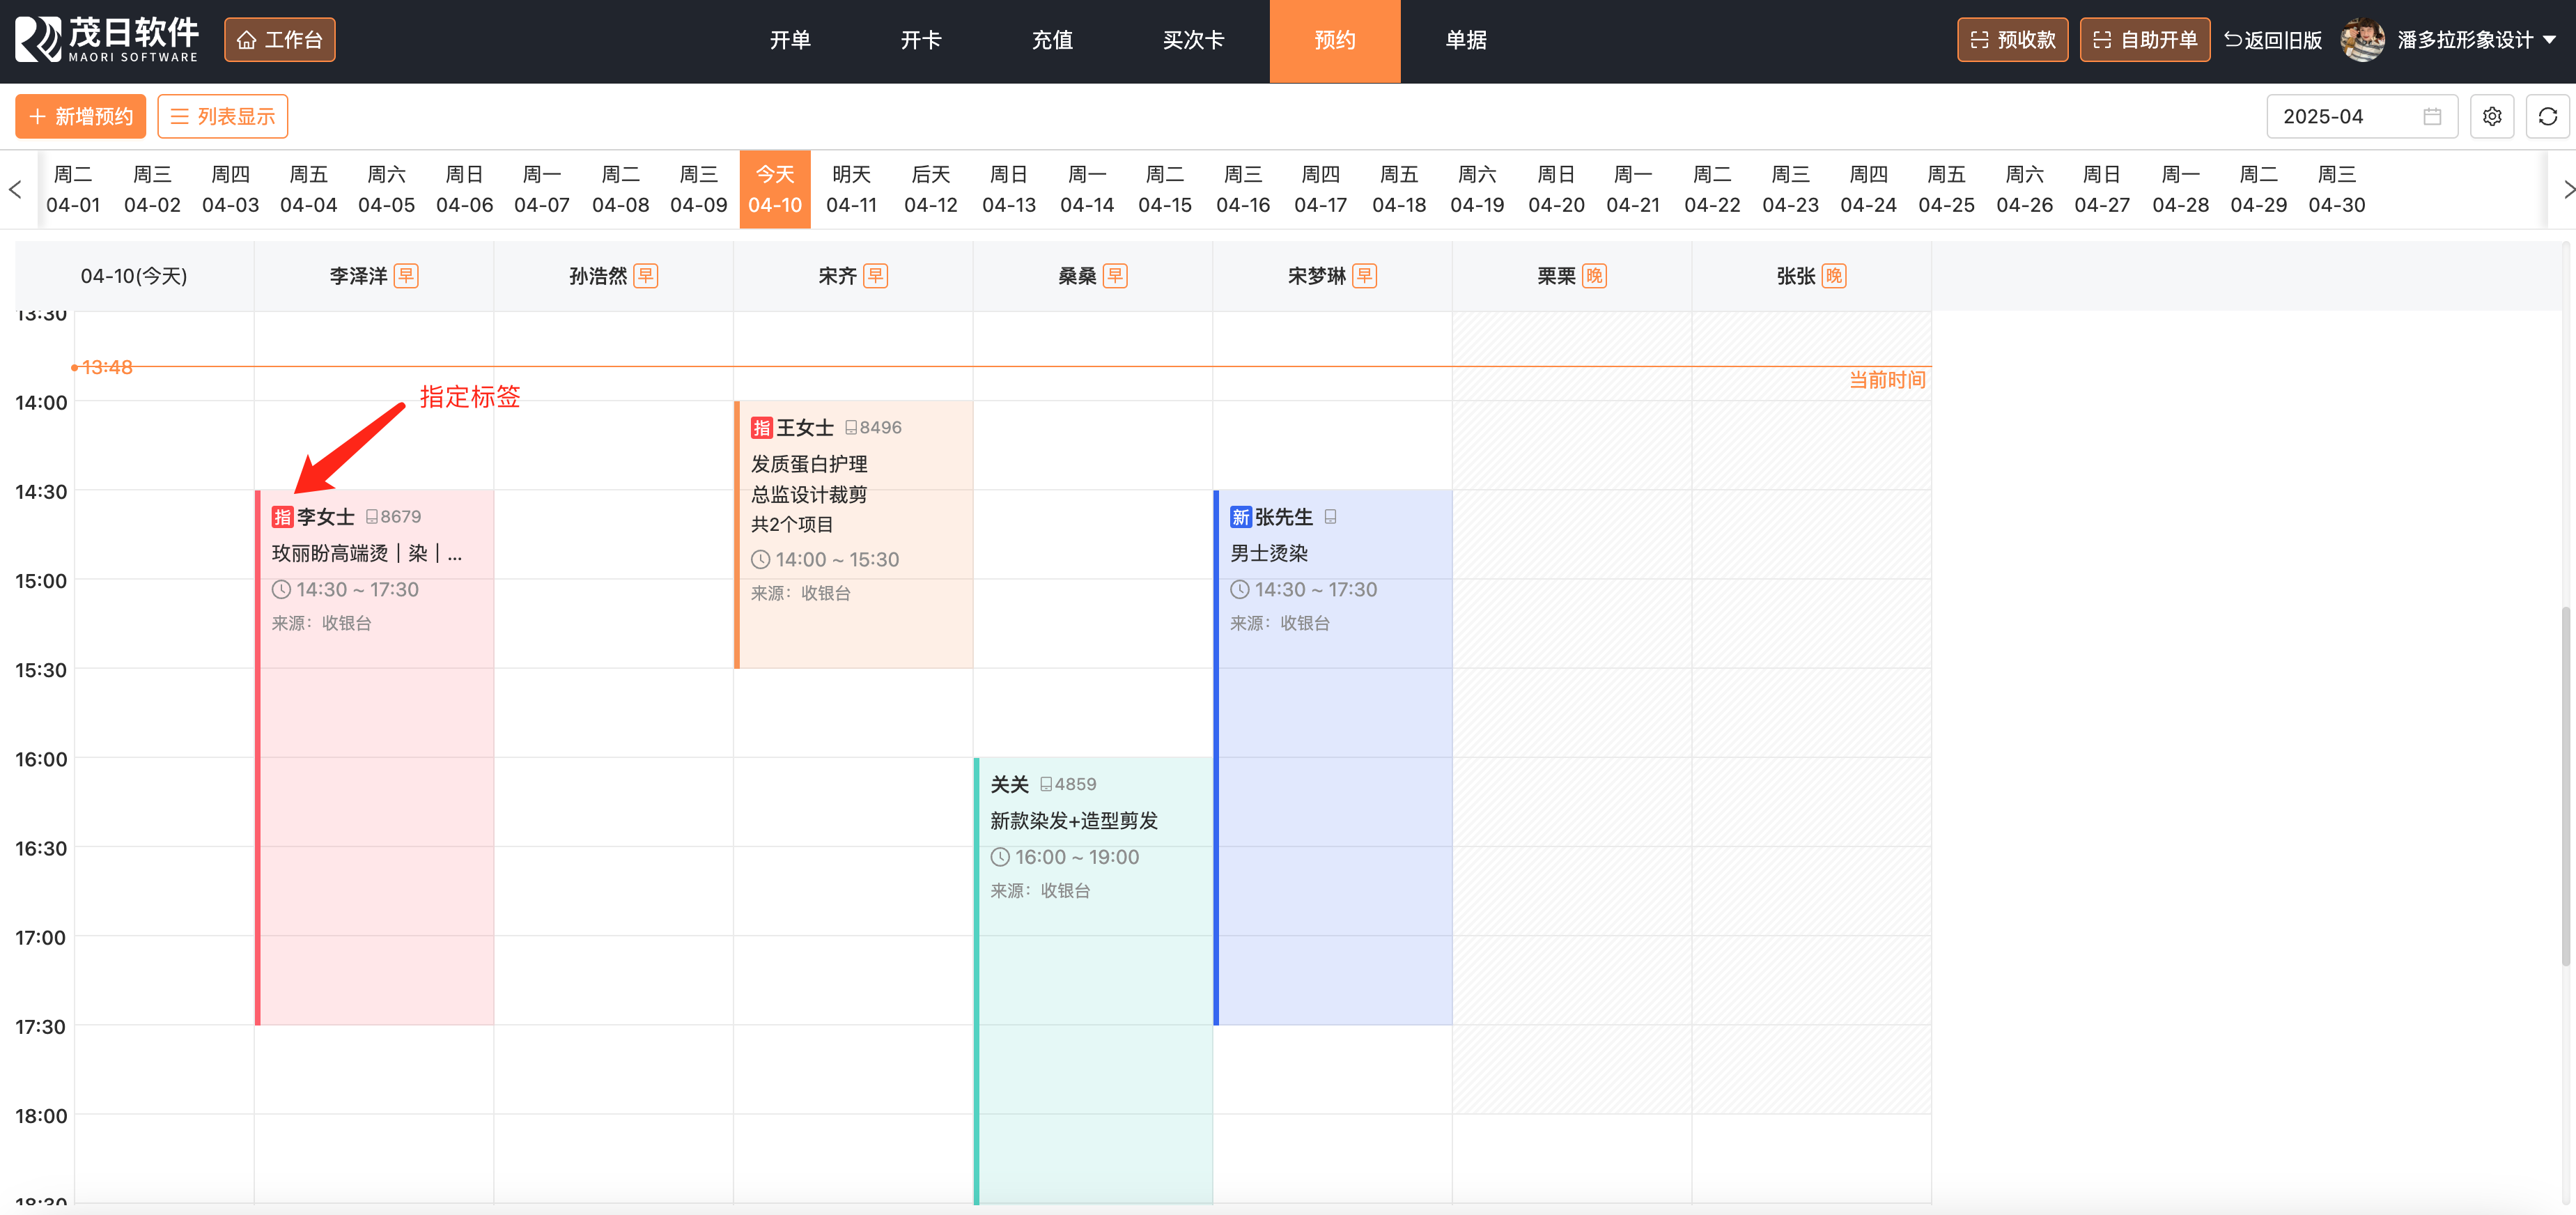Switch to the 开单 tab
The width and height of the screenshot is (2576, 1215).
coord(790,40)
